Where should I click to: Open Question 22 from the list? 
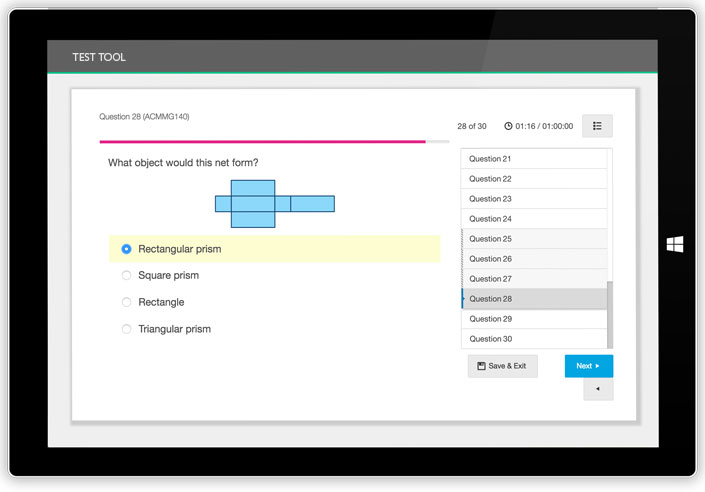[534, 179]
